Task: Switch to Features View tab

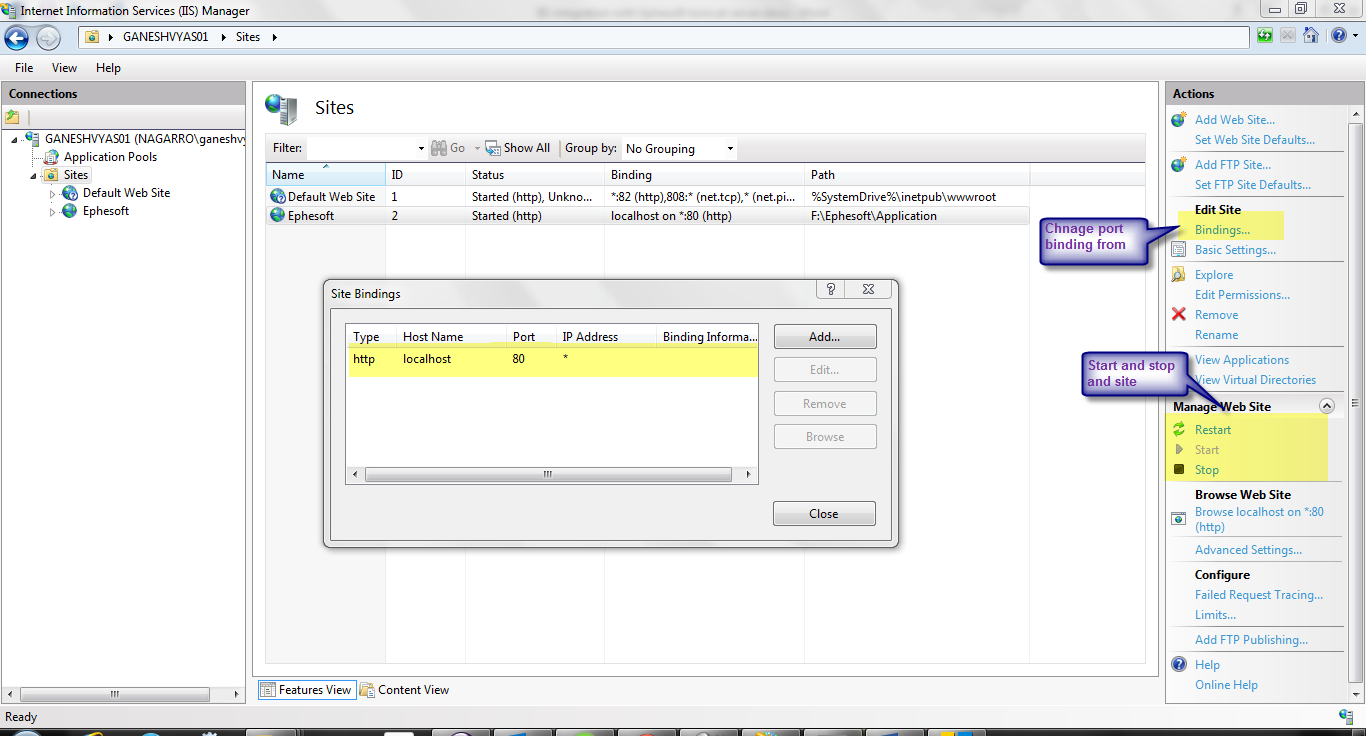Action: [307, 690]
